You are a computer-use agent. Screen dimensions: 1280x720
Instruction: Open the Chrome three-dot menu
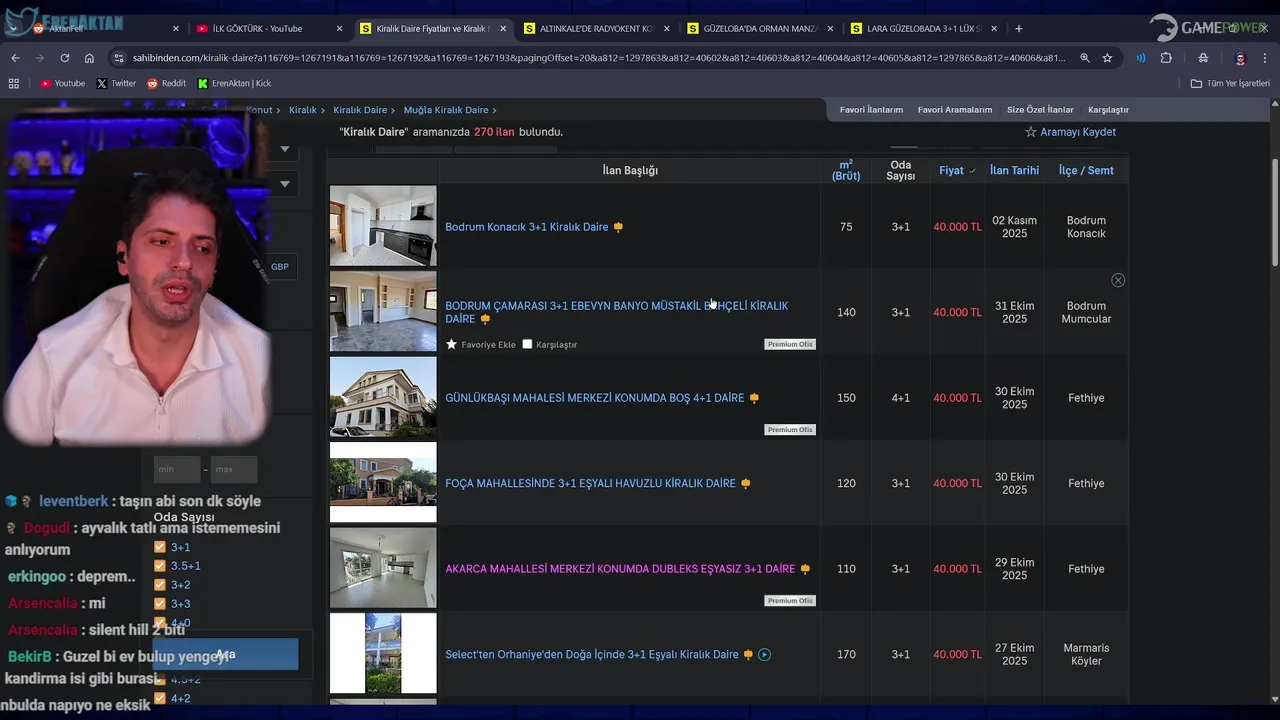[1265, 58]
